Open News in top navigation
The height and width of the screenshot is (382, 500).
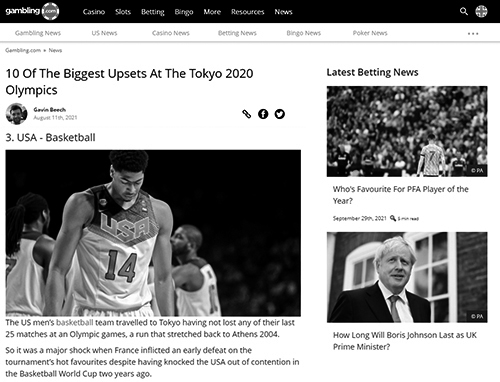click(283, 12)
